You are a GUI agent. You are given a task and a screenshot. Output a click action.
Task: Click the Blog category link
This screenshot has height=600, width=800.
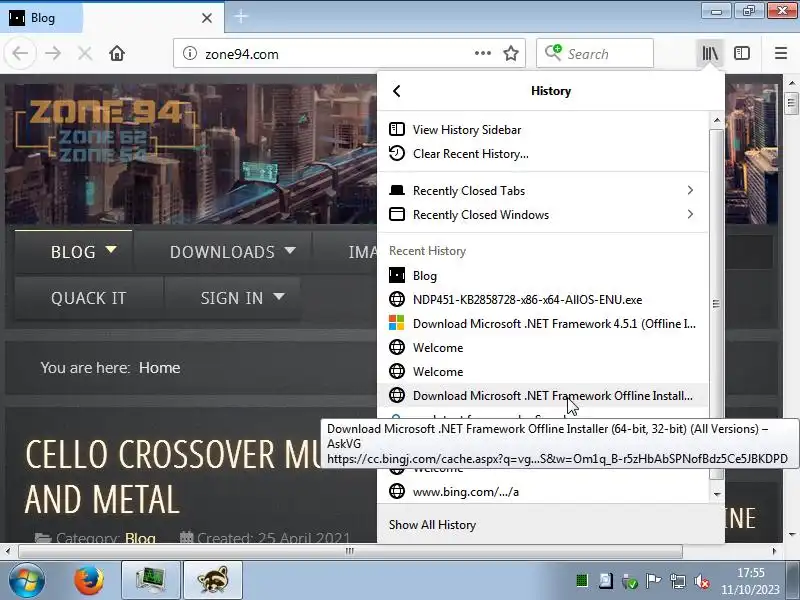coord(140,538)
